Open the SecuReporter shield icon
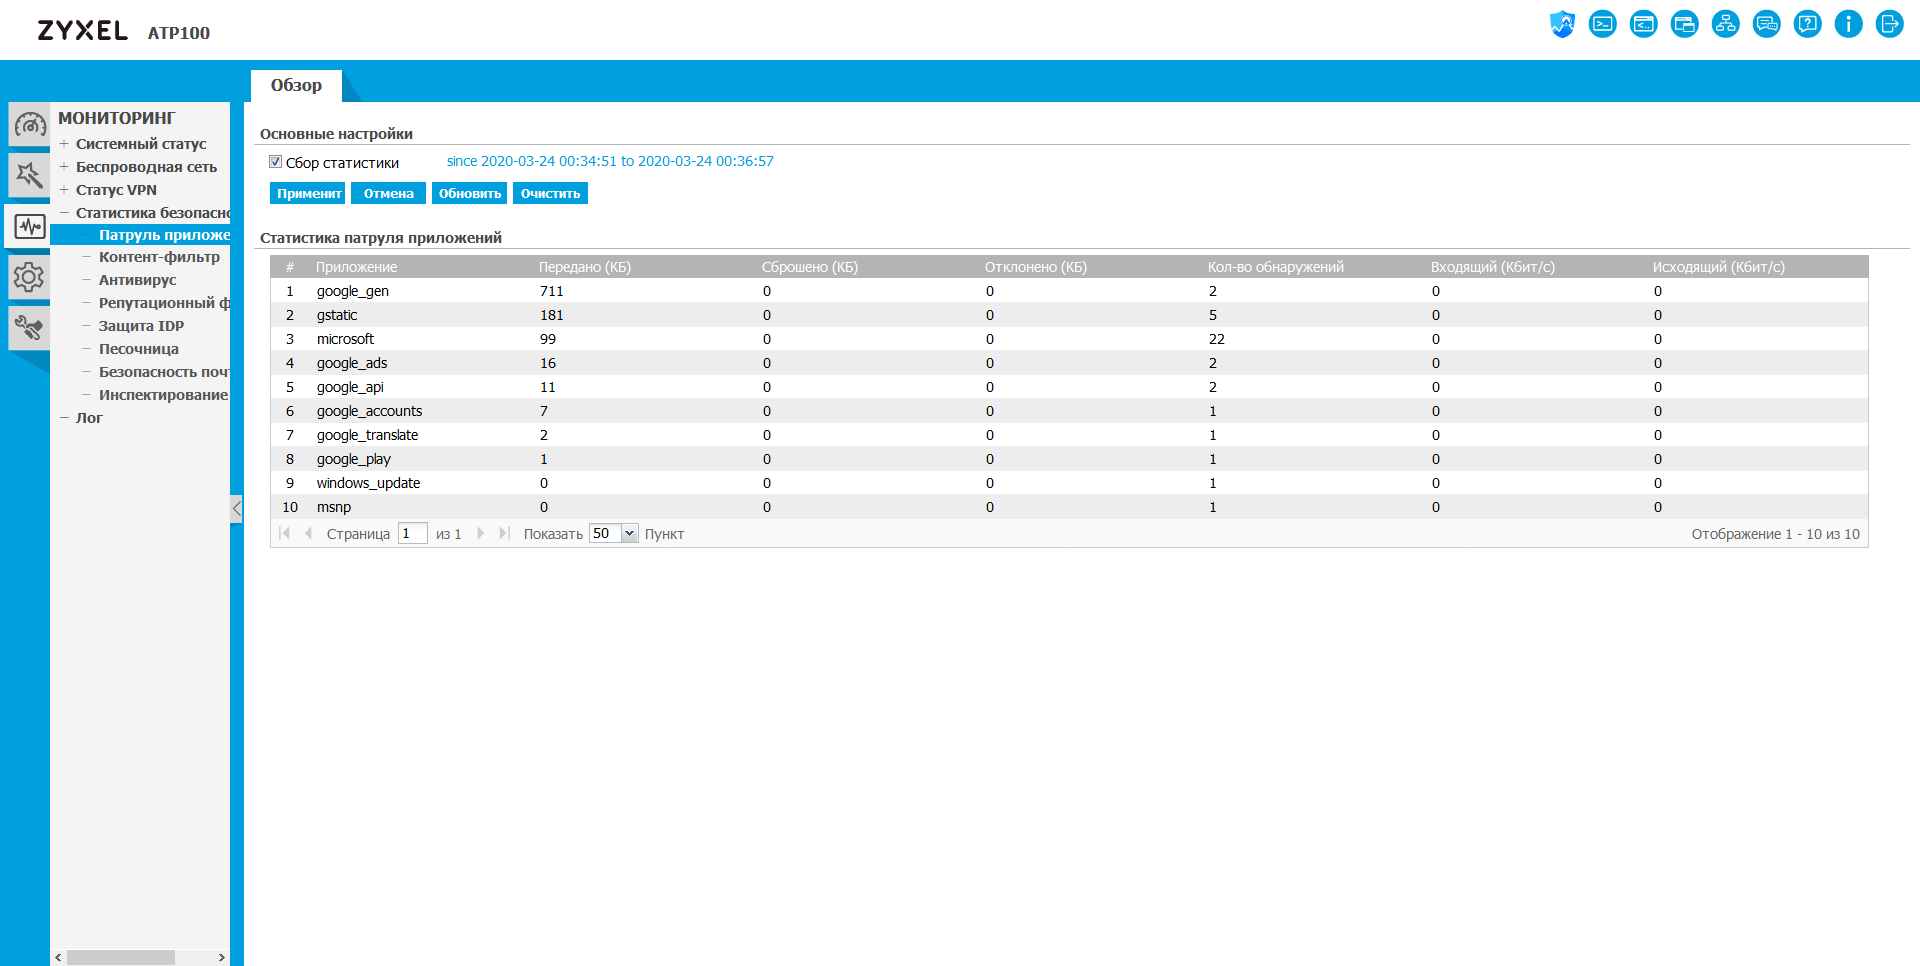The image size is (1920, 966). [x=1562, y=24]
